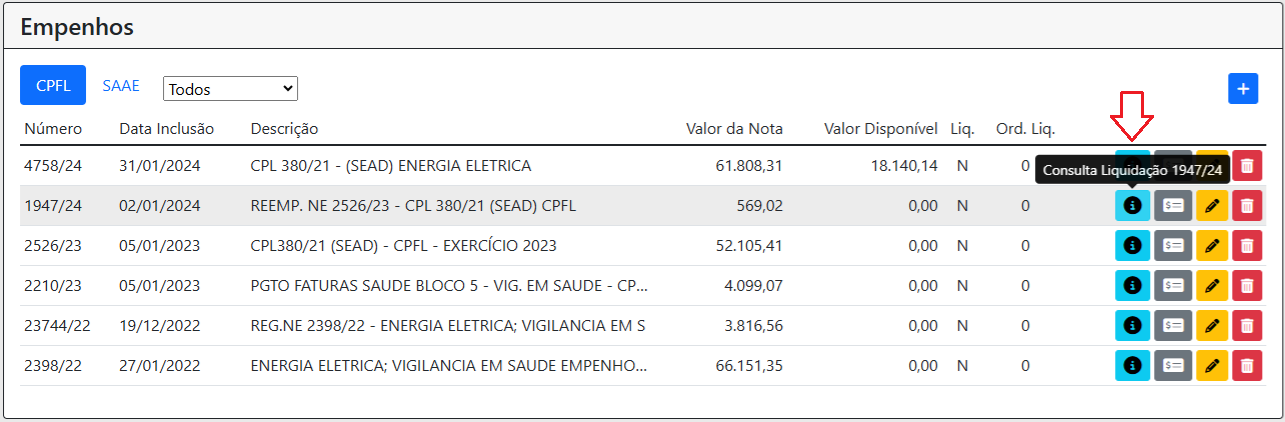The width and height of the screenshot is (1285, 422).
Task: Click the Valor Disponível column header
Action: point(880,128)
